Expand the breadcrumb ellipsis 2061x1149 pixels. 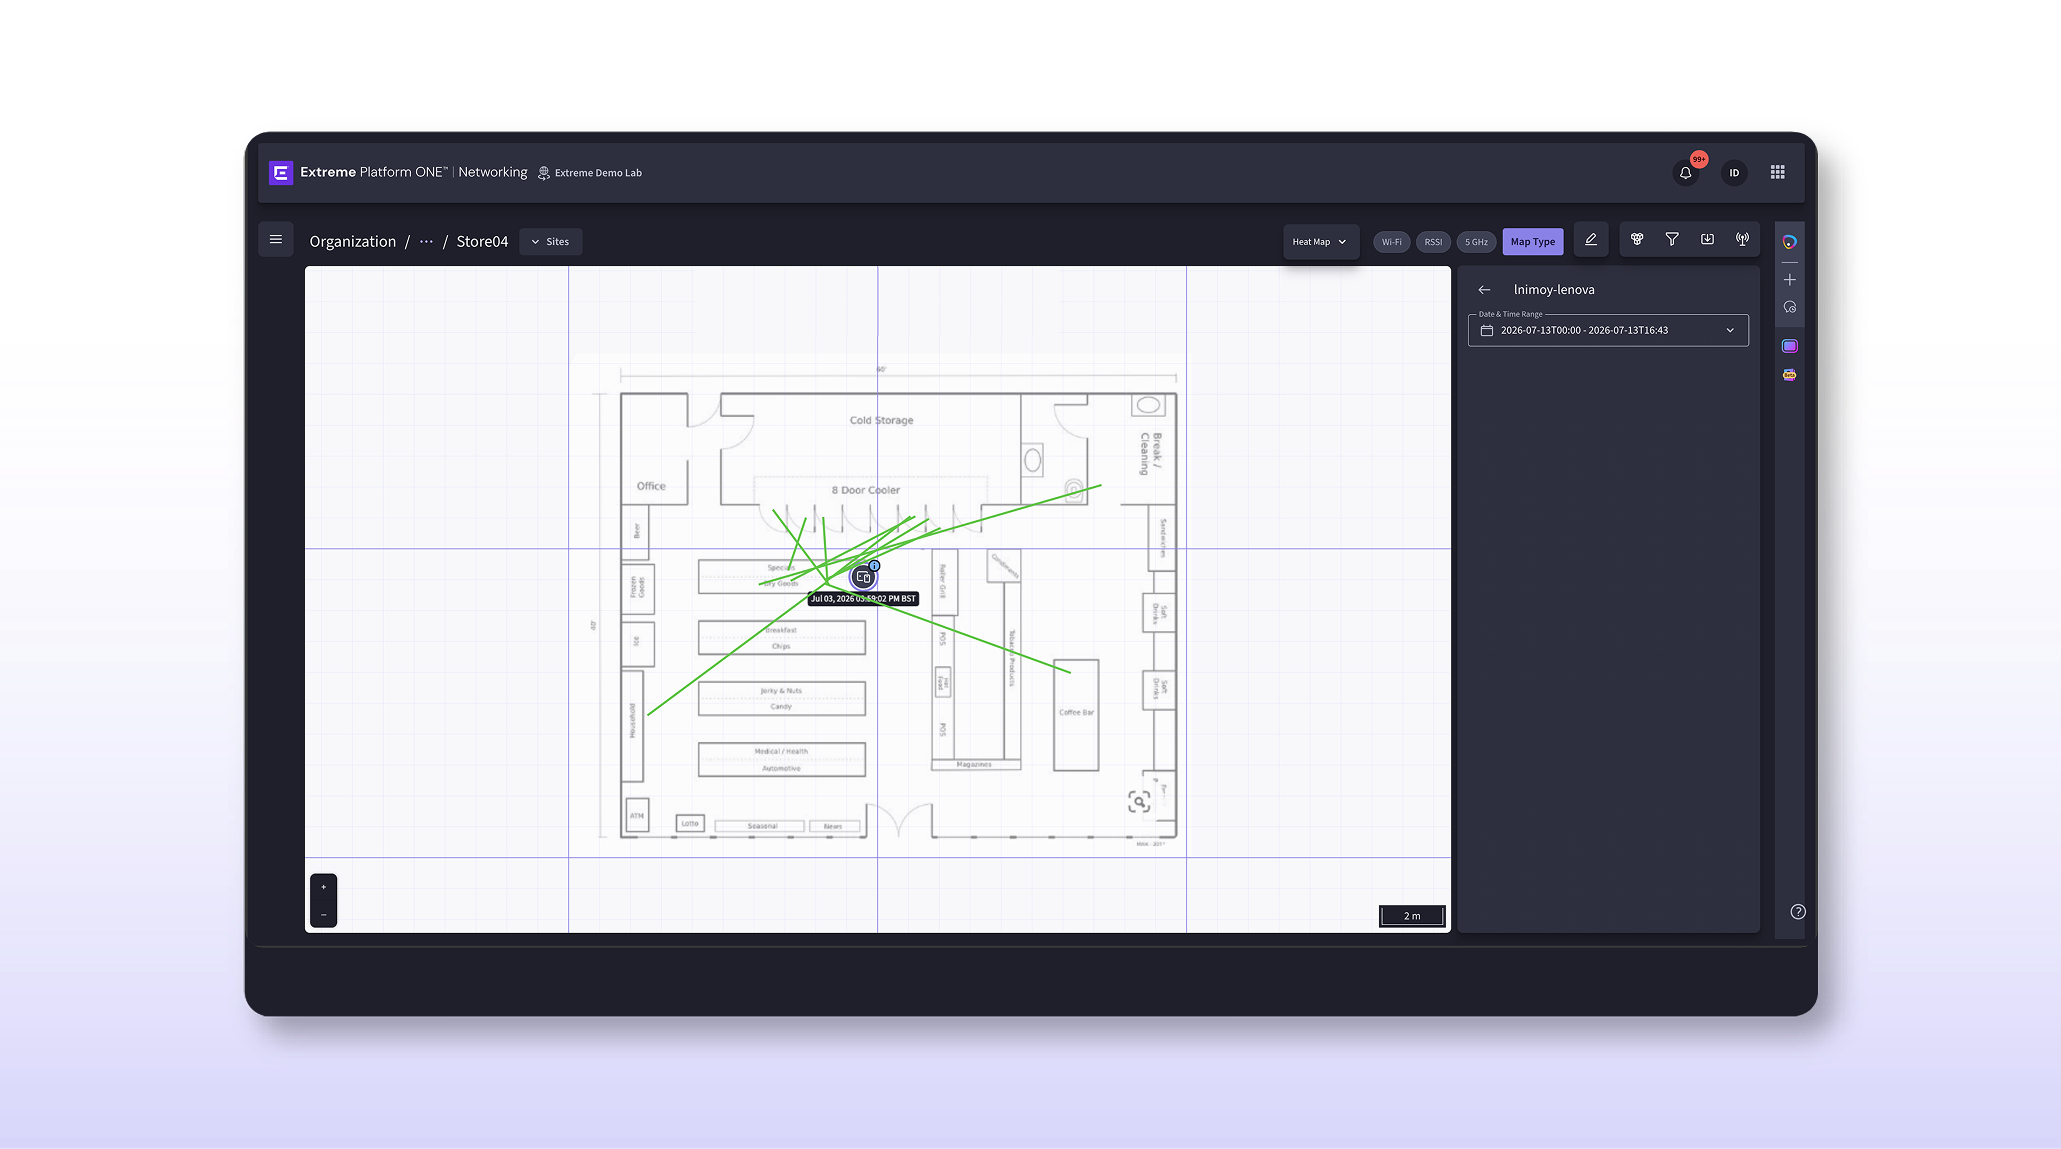coord(426,241)
